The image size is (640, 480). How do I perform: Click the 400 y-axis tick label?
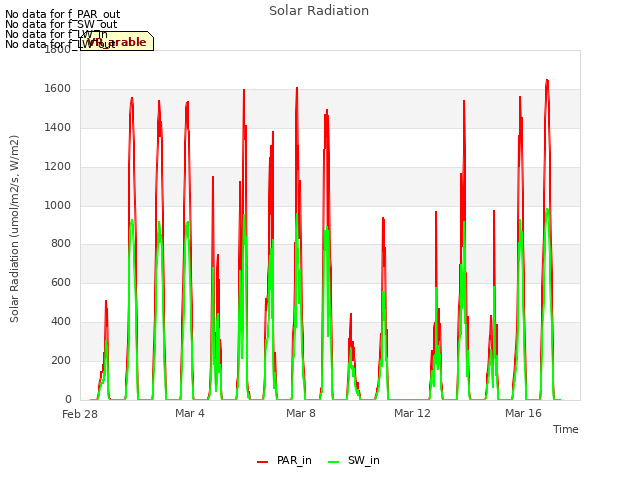click(x=61, y=322)
